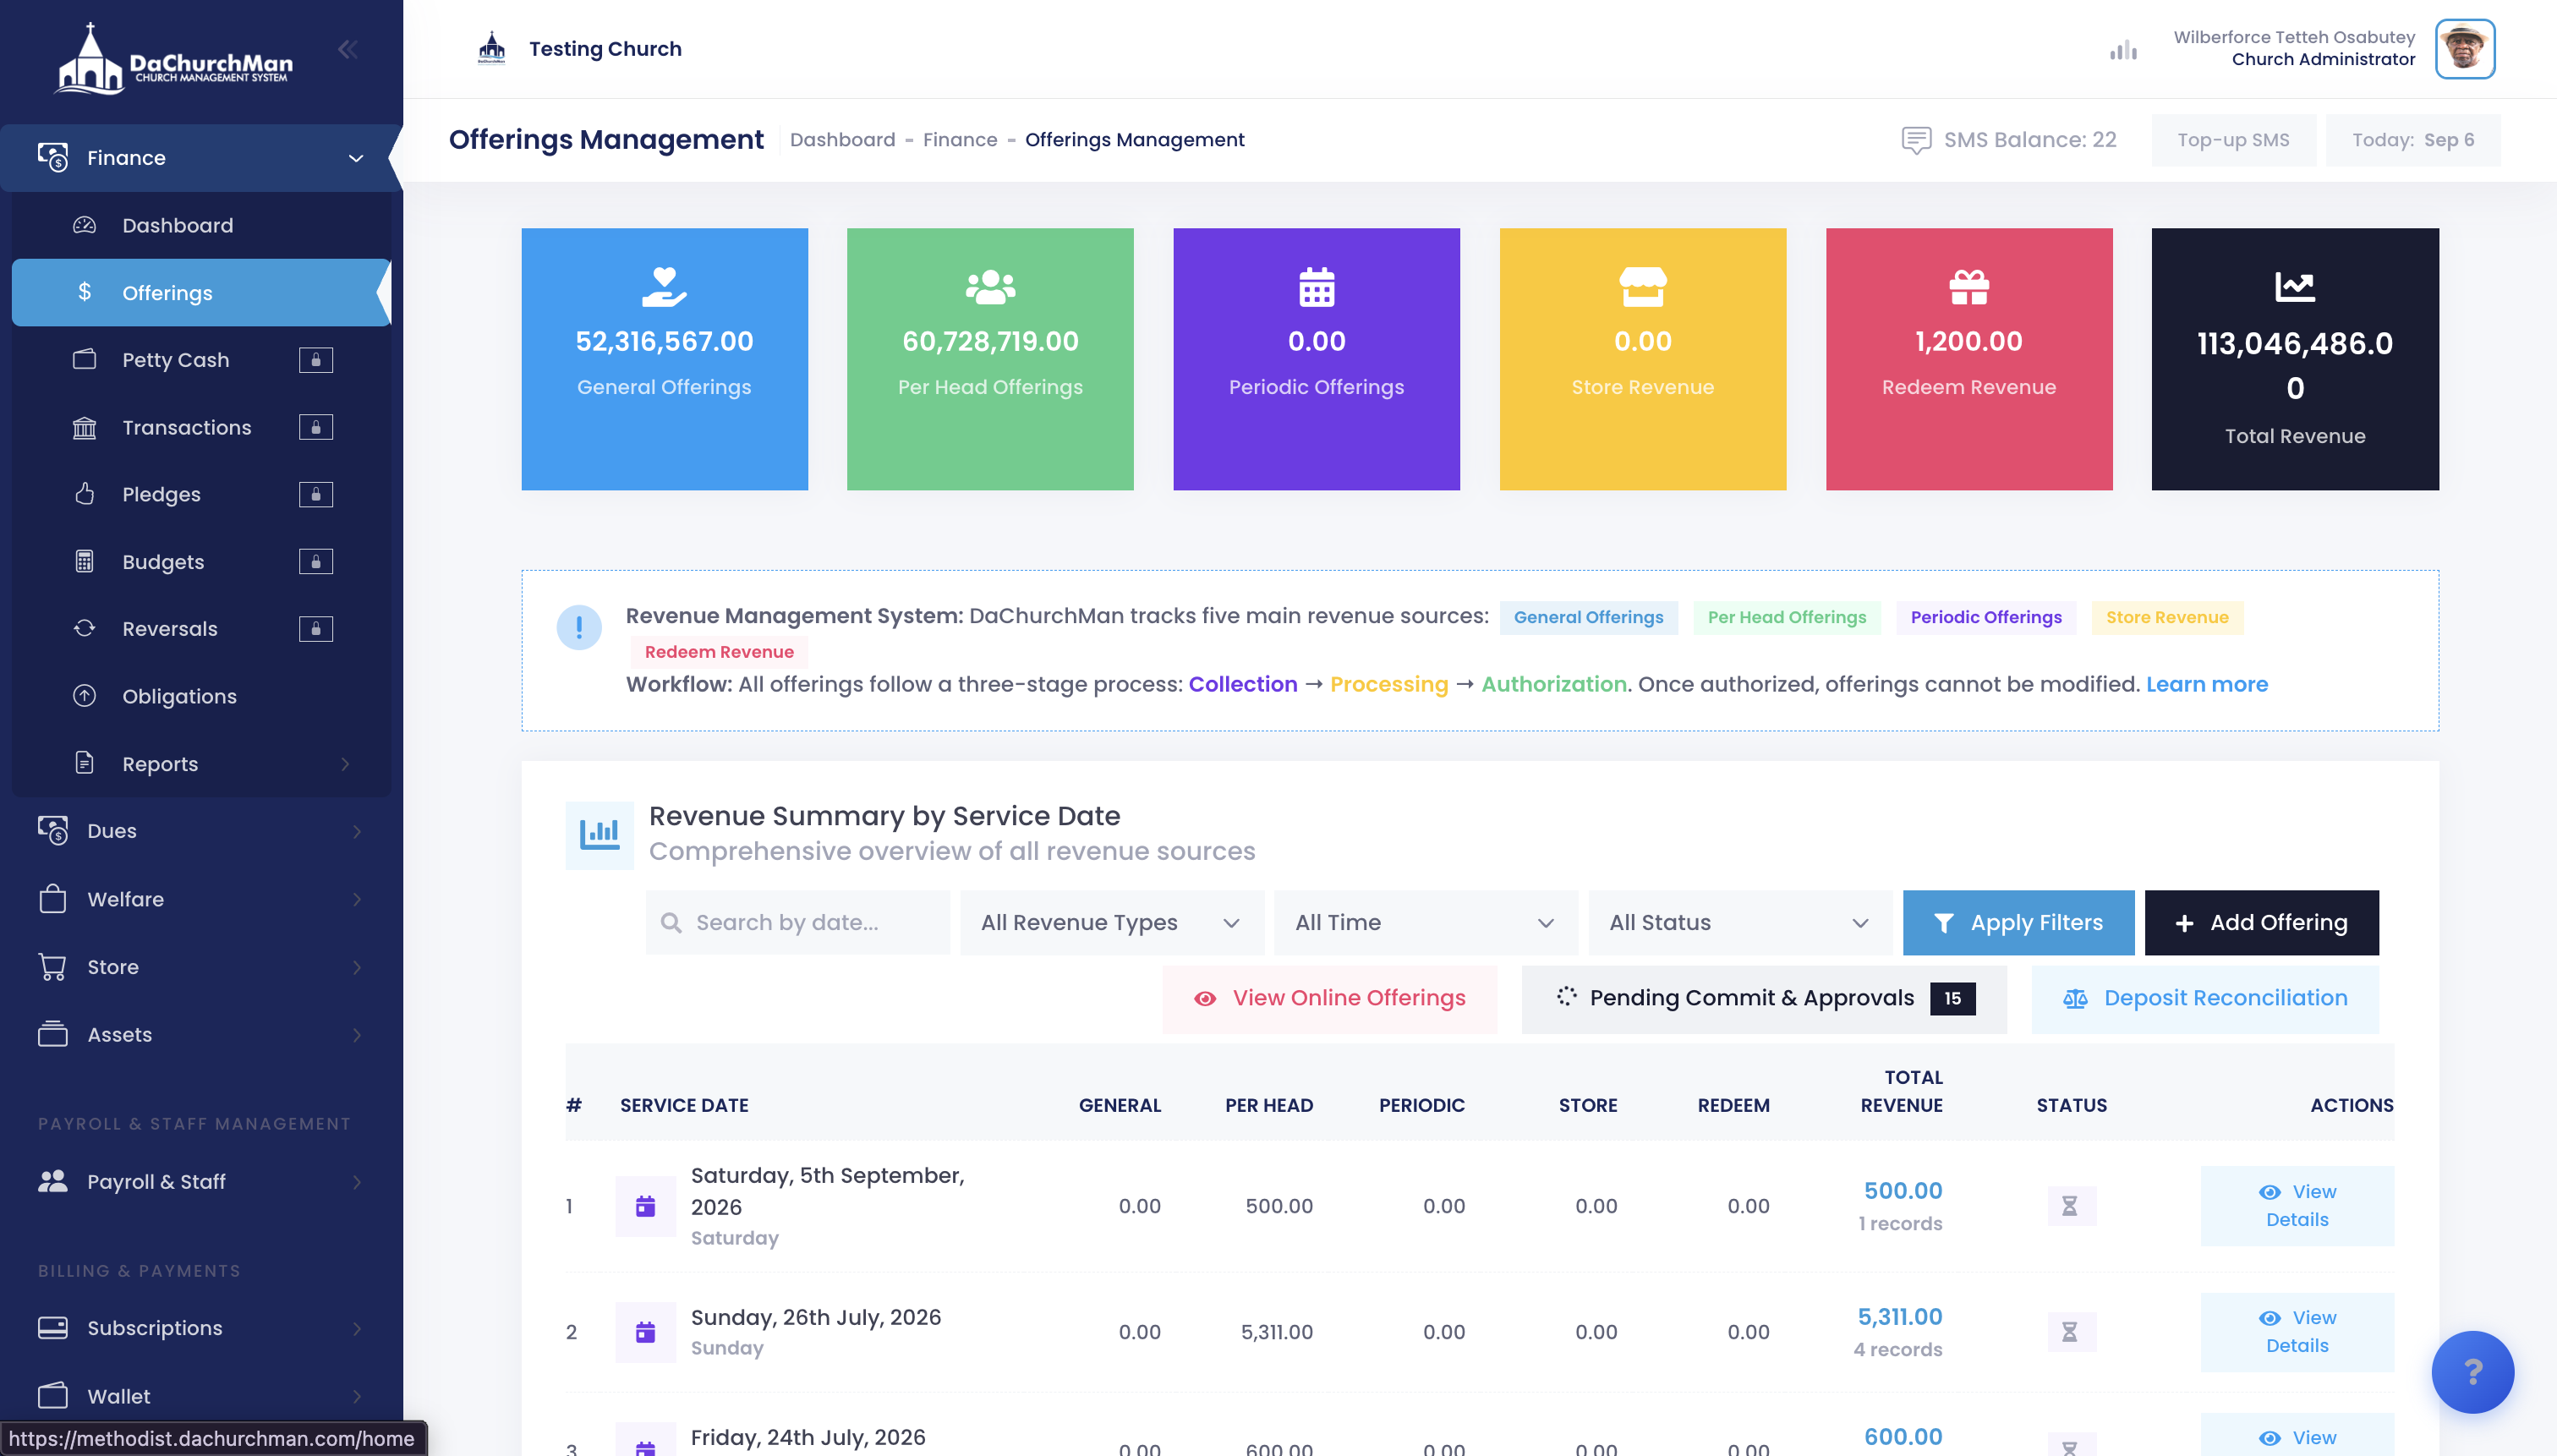
Task: Click the pending hourglass status for 5th September
Action: coord(2070,1206)
